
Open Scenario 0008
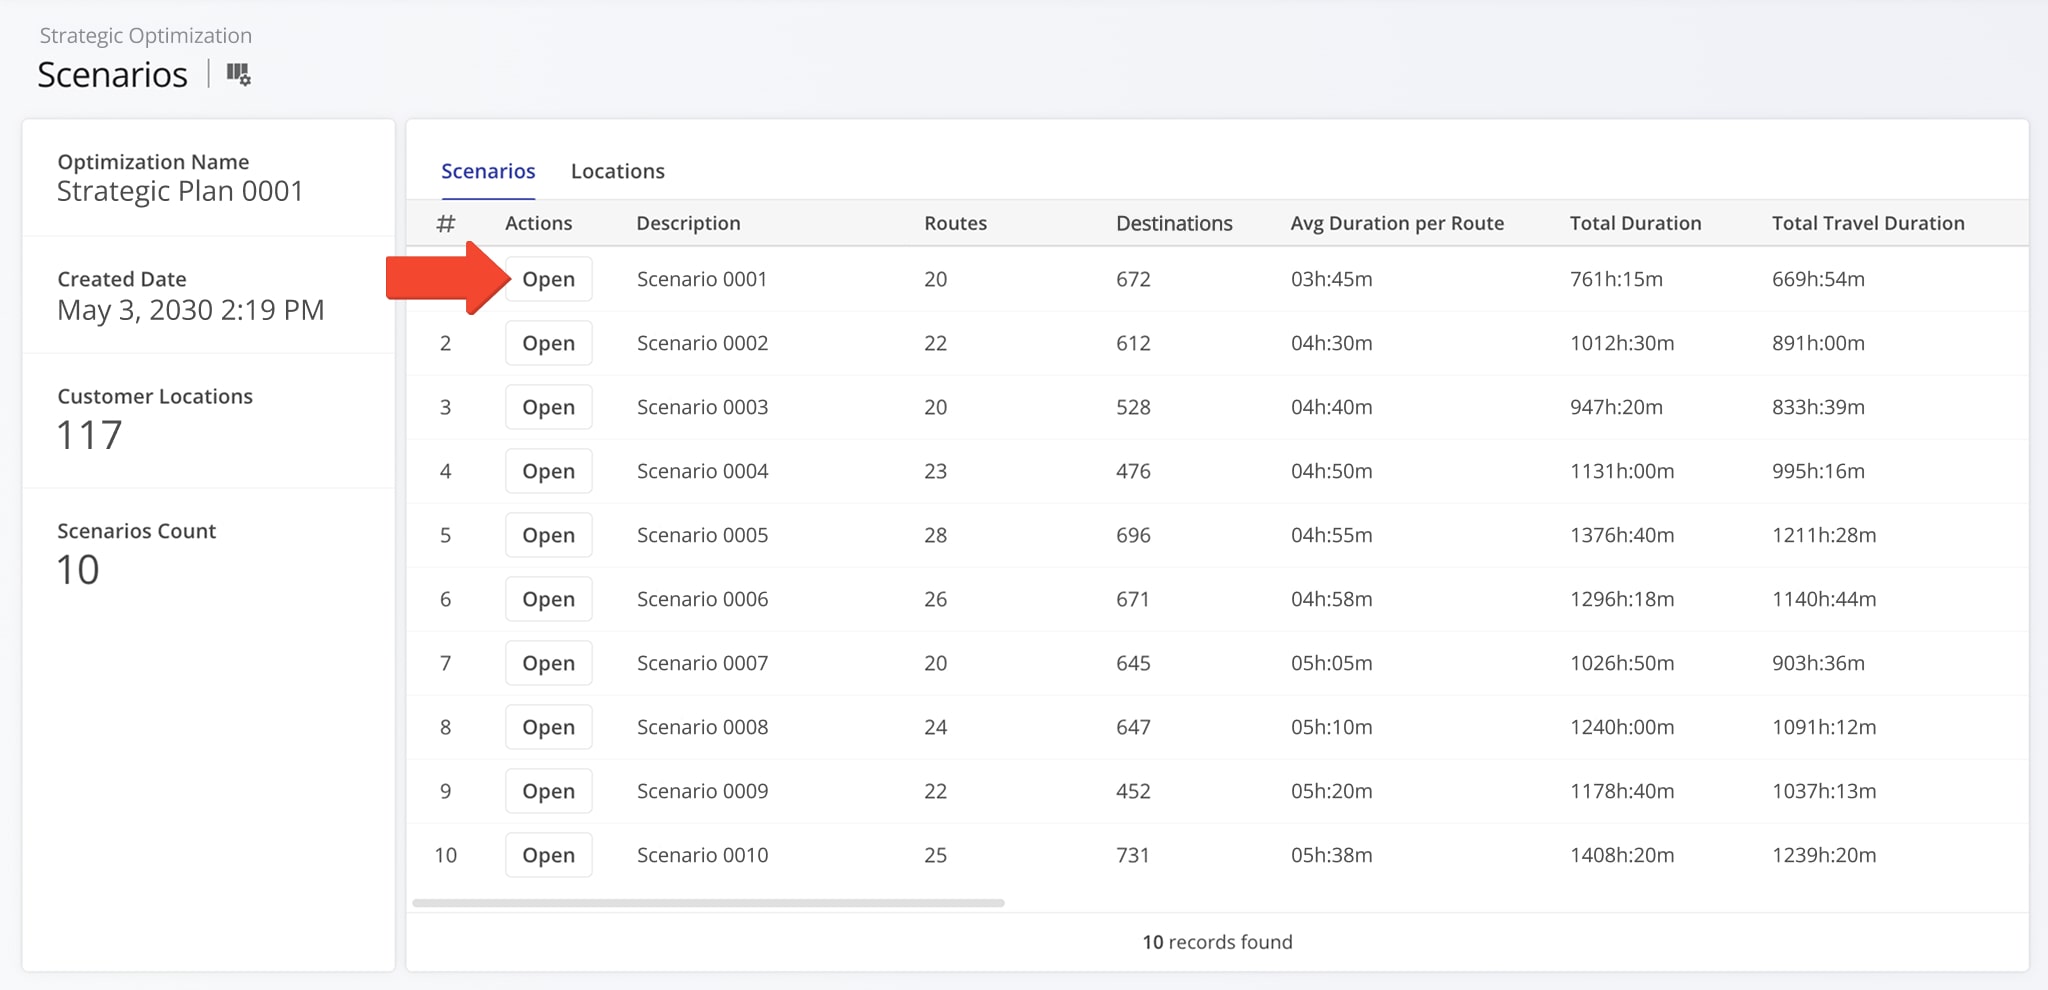(x=548, y=727)
